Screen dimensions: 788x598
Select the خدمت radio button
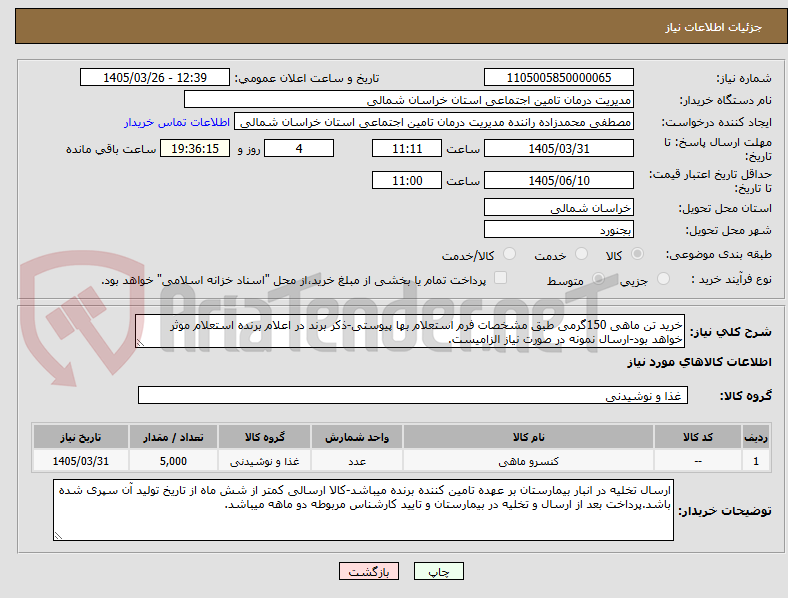pyautogui.click(x=581, y=254)
